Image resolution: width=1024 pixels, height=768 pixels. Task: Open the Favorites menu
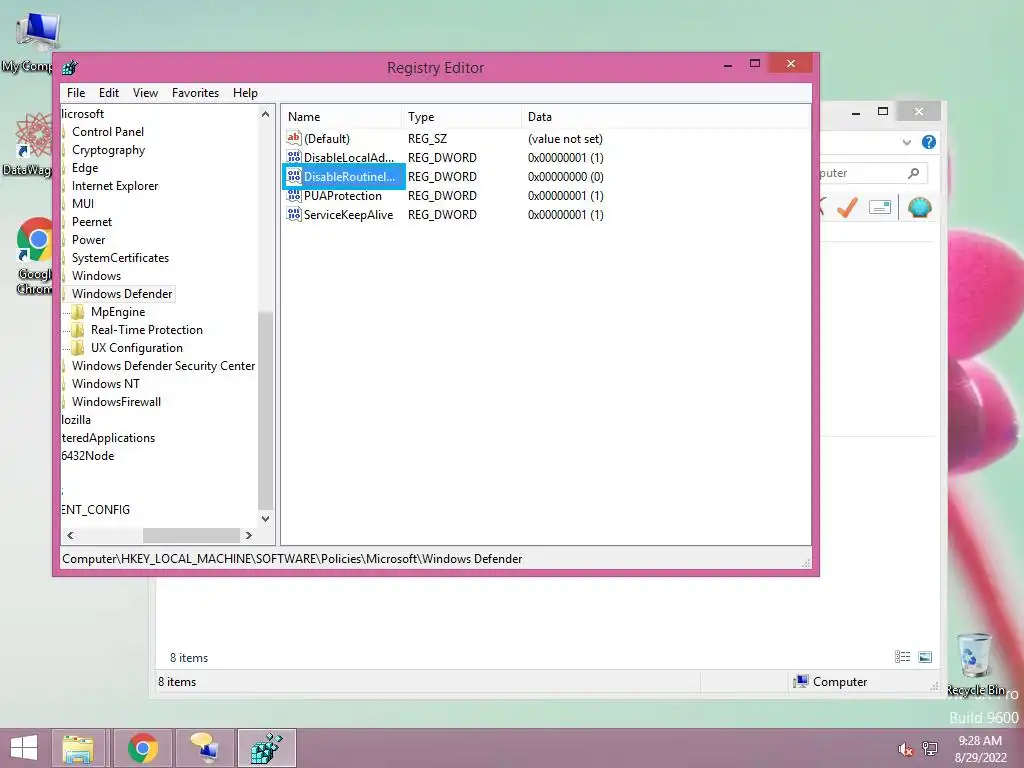tap(195, 93)
